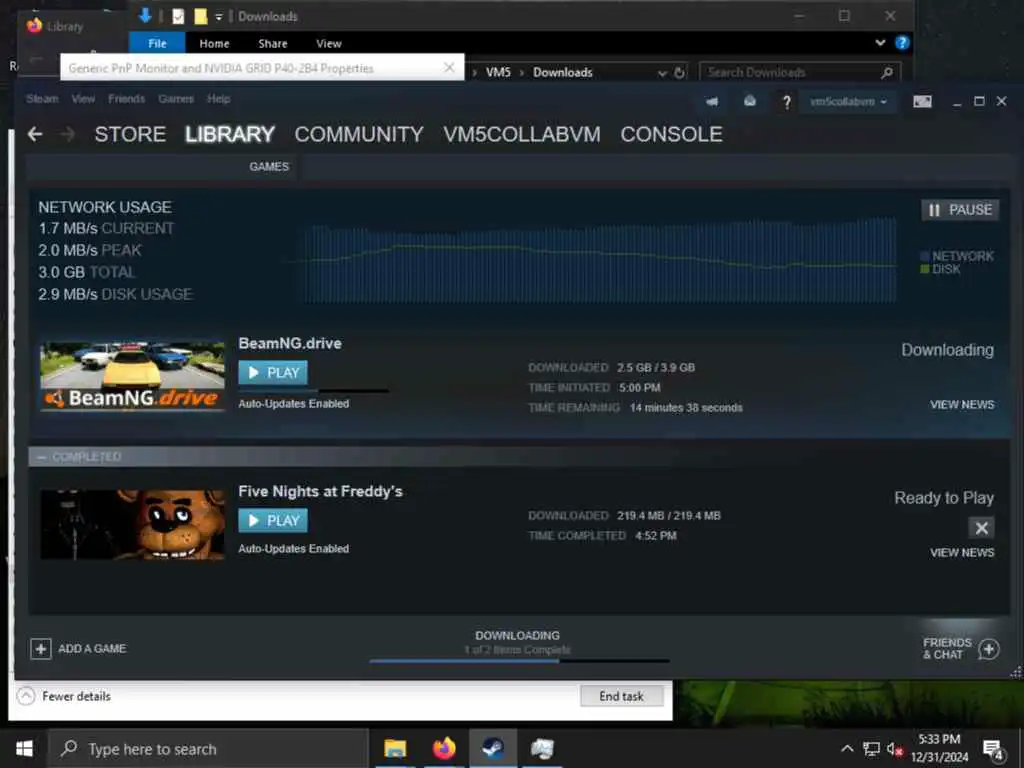Open the Games menu
The image size is (1024, 768).
tap(176, 99)
